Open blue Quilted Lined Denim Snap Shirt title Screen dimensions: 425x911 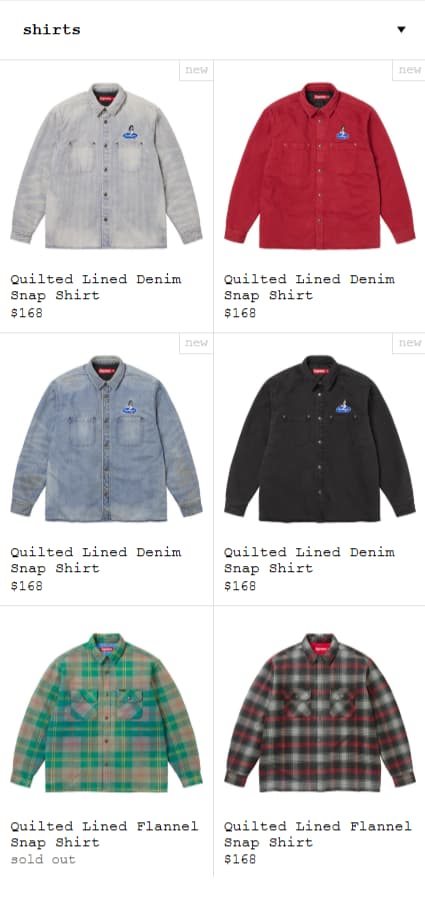(96, 560)
